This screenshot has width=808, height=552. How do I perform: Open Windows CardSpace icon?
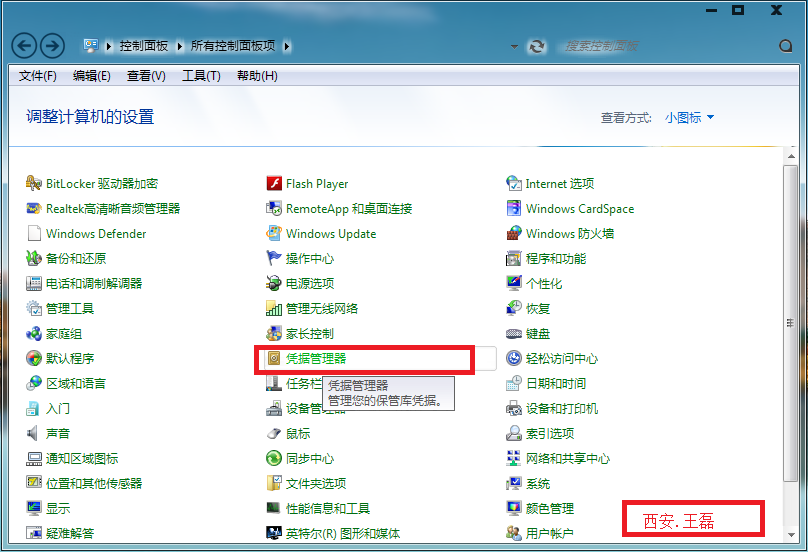tap(514, 209)
